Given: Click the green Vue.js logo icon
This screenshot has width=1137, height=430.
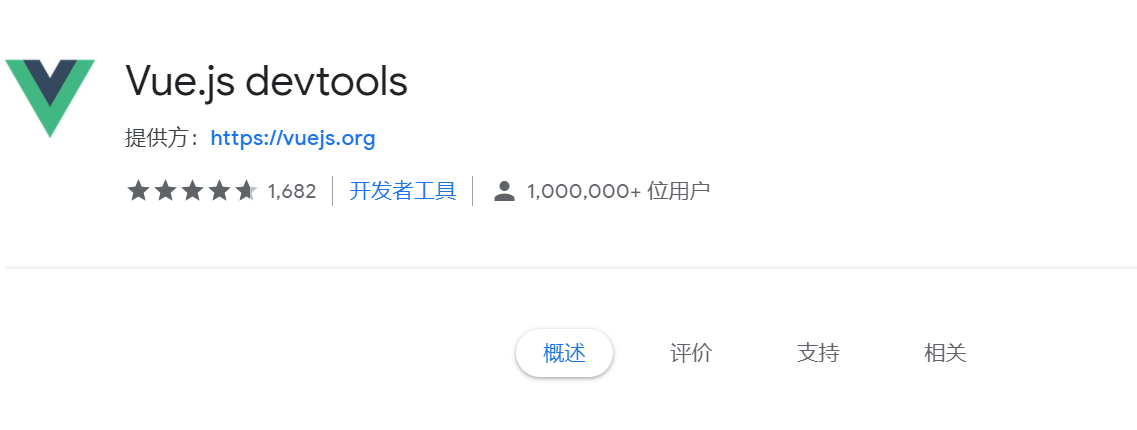Looking at the screenshot, I should pyautogui.click(x=50, y=98).
